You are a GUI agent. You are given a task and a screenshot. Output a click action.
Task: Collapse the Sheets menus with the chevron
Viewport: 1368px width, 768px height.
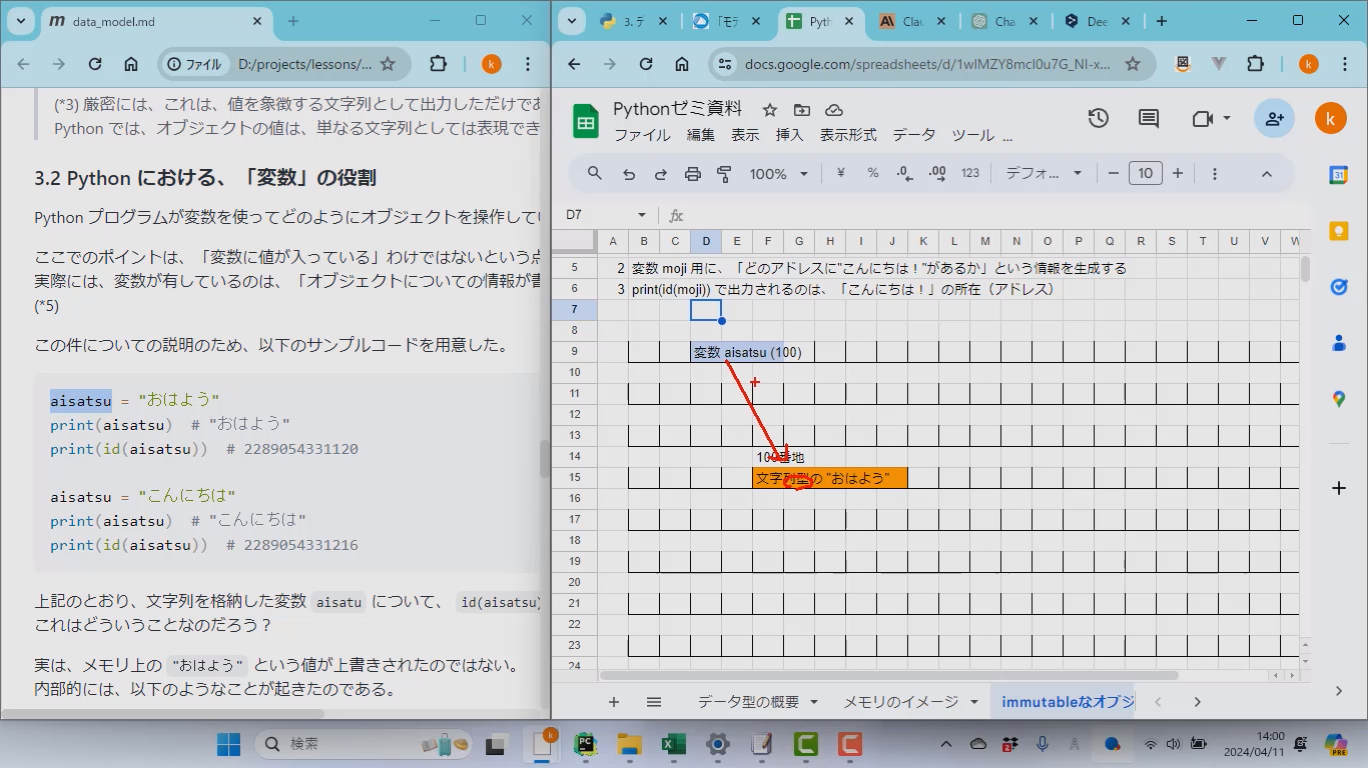pyautogui.click(x=1266, y=174)
